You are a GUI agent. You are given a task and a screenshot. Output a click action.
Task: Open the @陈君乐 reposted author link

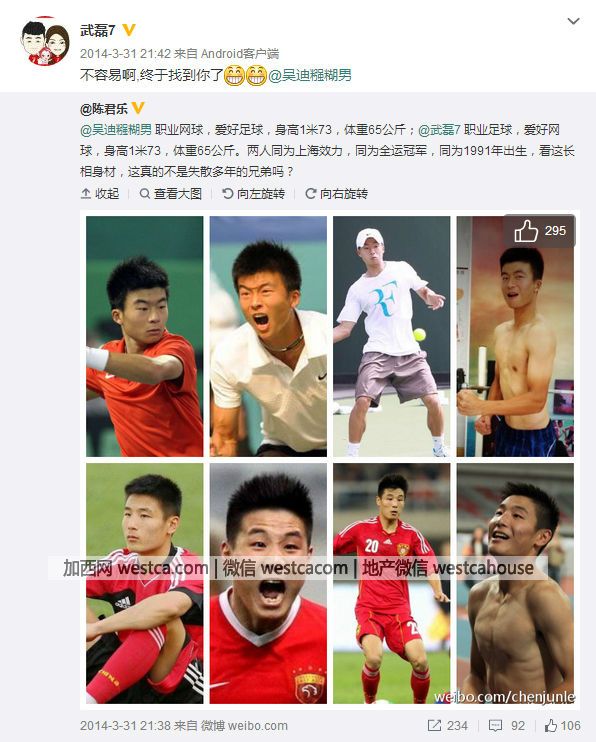pyautogui.click(x=104, y=109)
